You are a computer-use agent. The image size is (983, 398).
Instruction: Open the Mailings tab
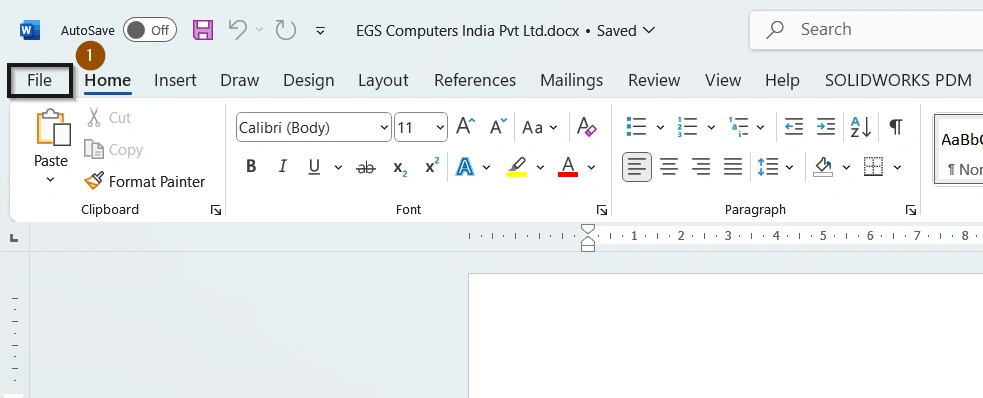(x=571, y=80)
